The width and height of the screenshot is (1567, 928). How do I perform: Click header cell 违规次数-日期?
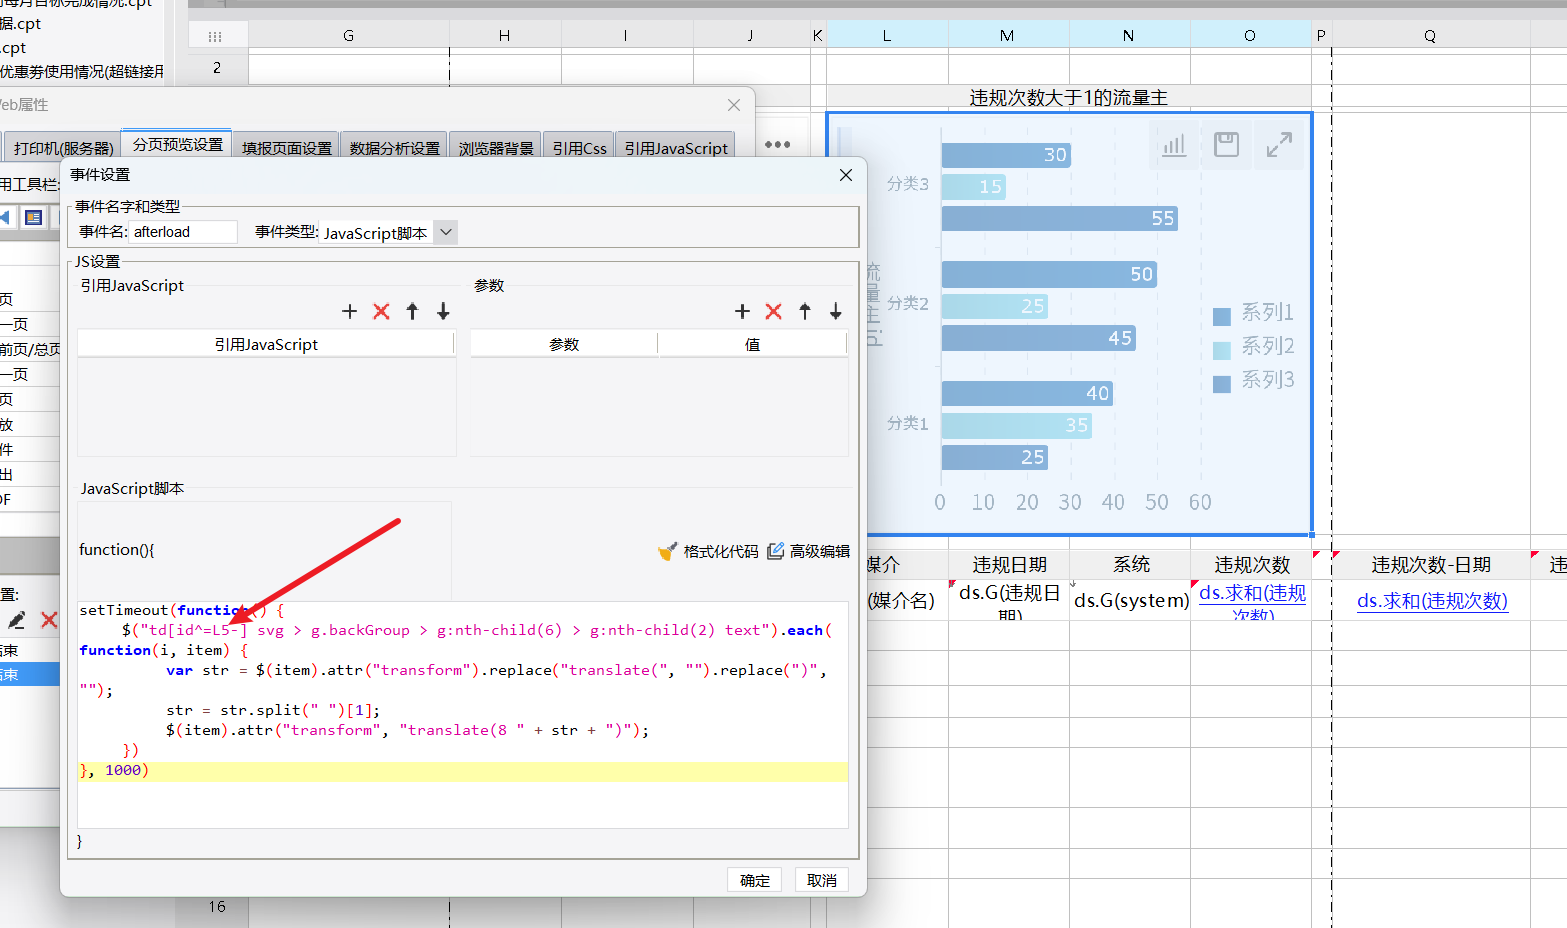(x=1431, y=565)
